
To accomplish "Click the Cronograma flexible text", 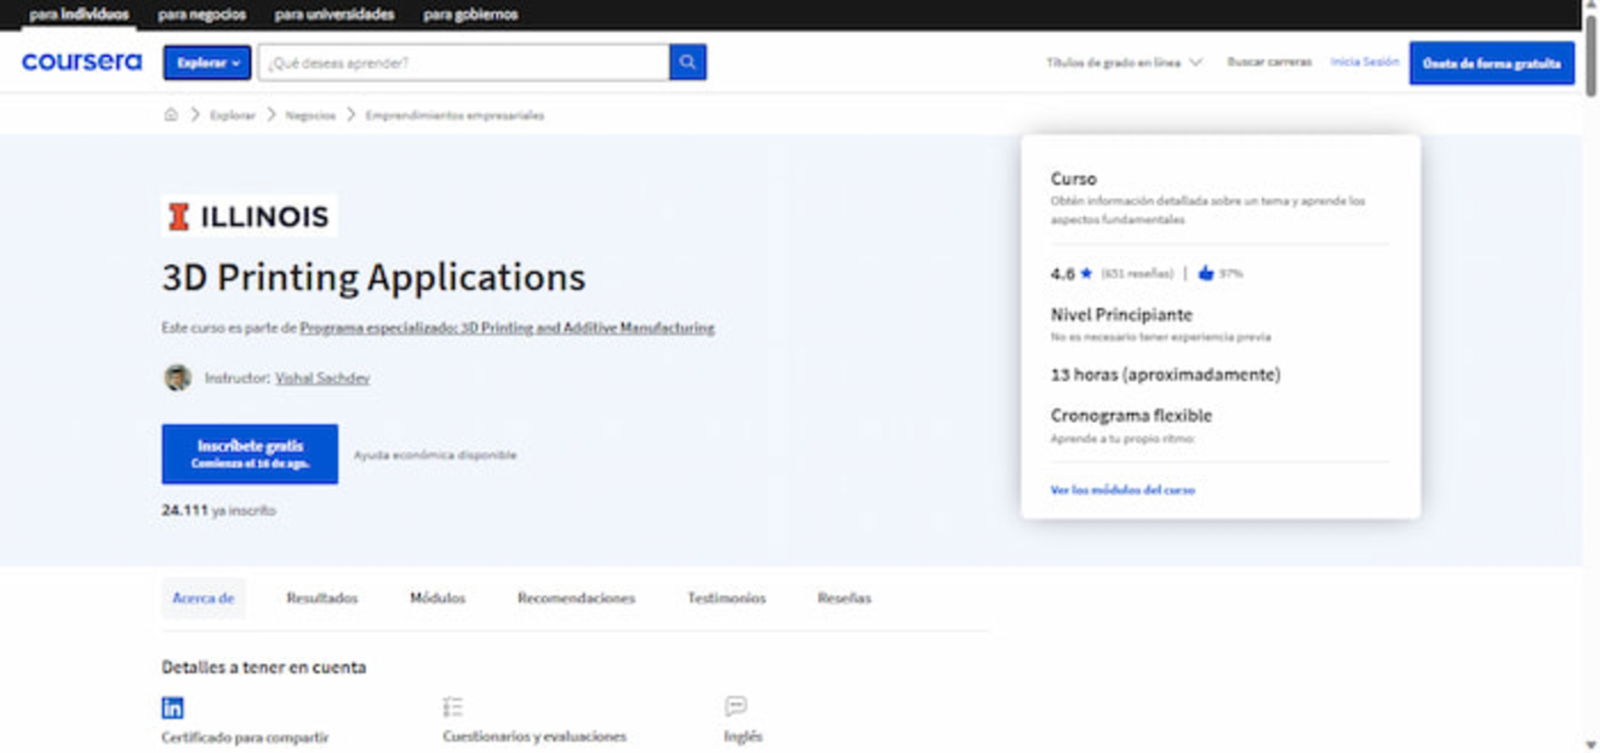I will tap(1131, 415).
